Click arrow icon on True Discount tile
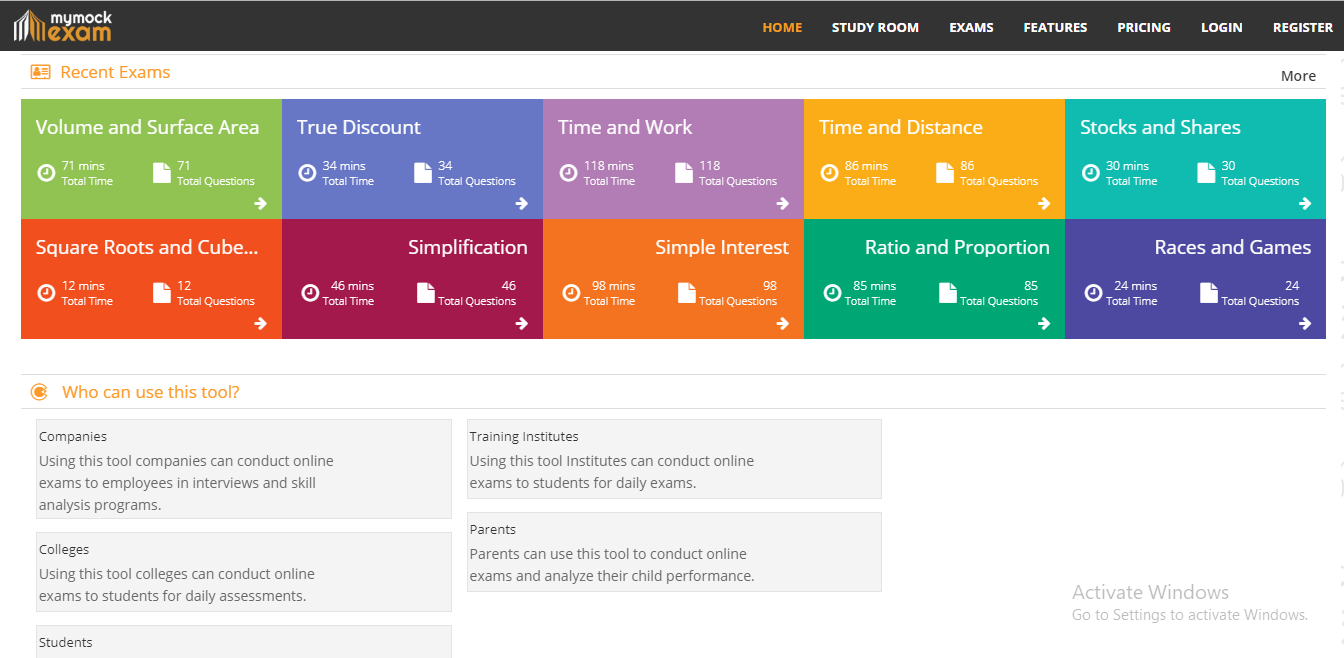 (x=521, y=204)
